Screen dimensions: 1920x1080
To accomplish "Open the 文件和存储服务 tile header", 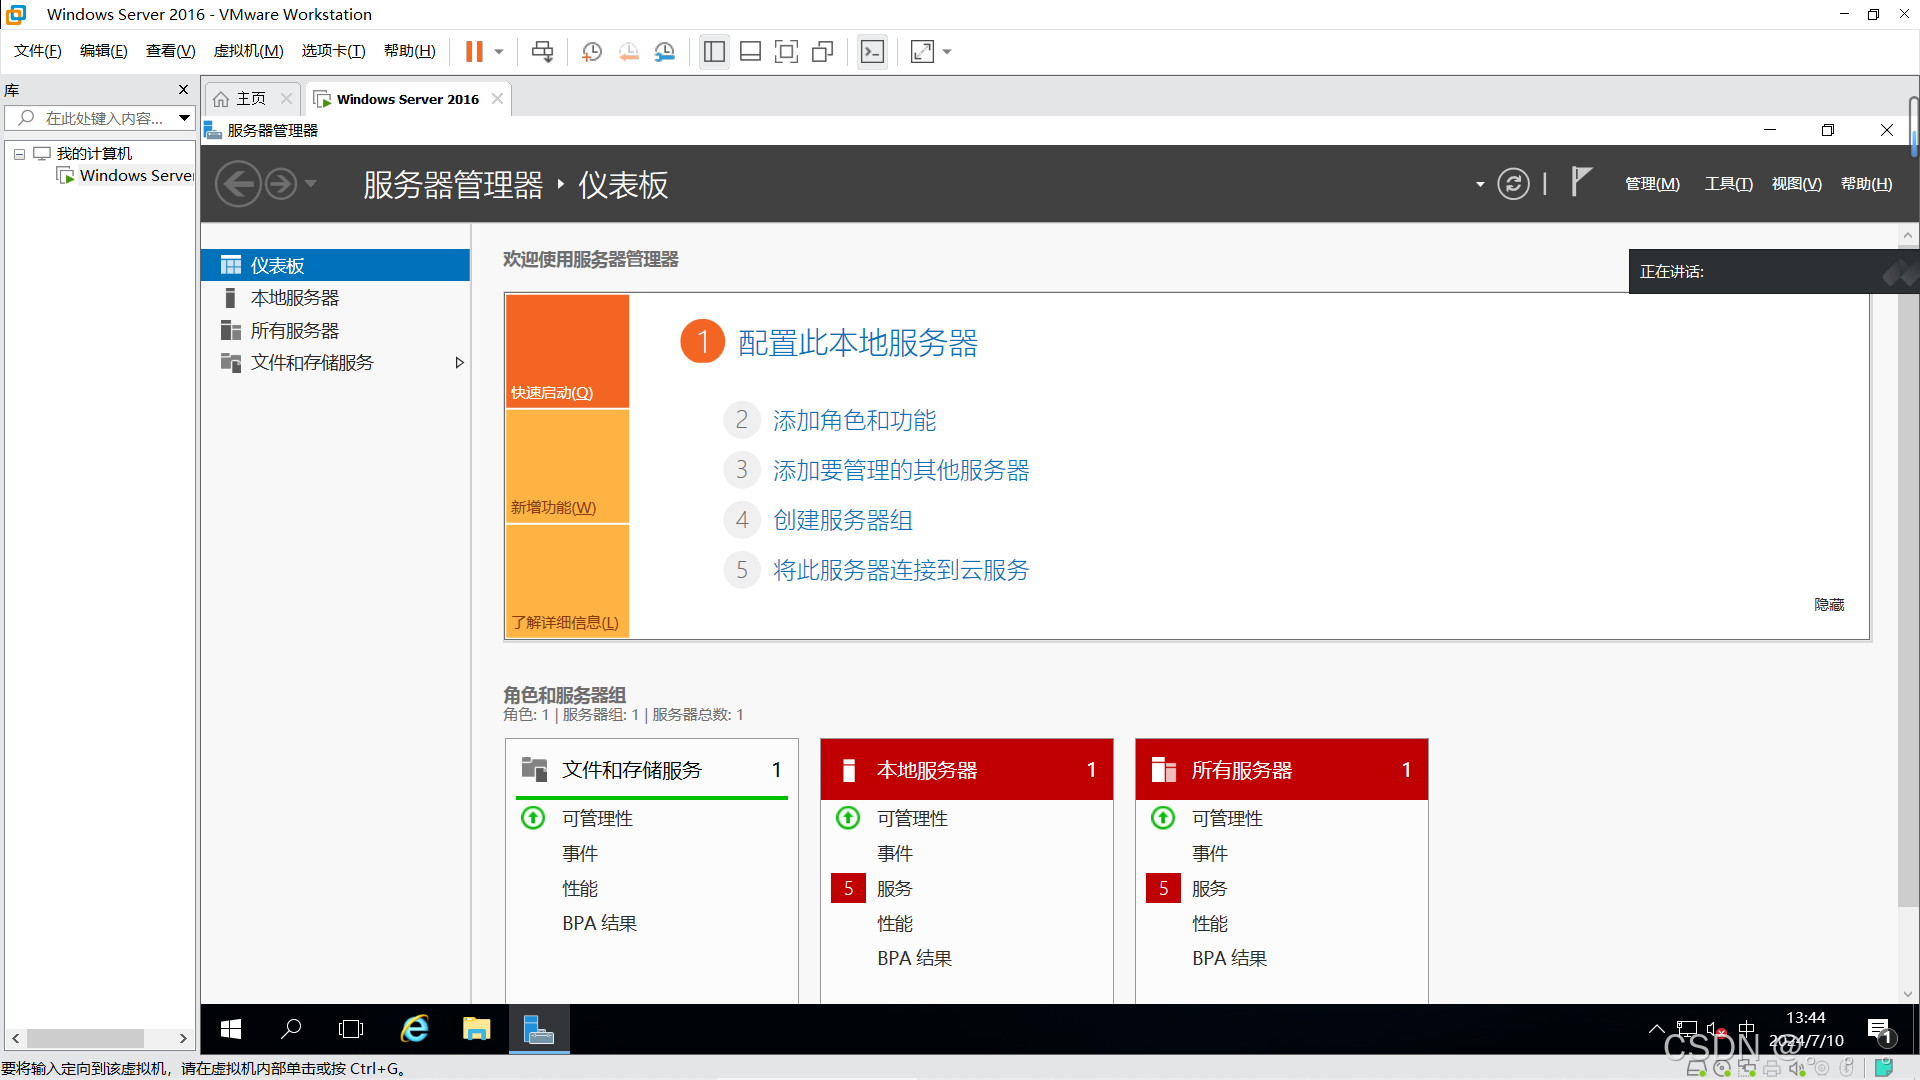I will point(652,769).
